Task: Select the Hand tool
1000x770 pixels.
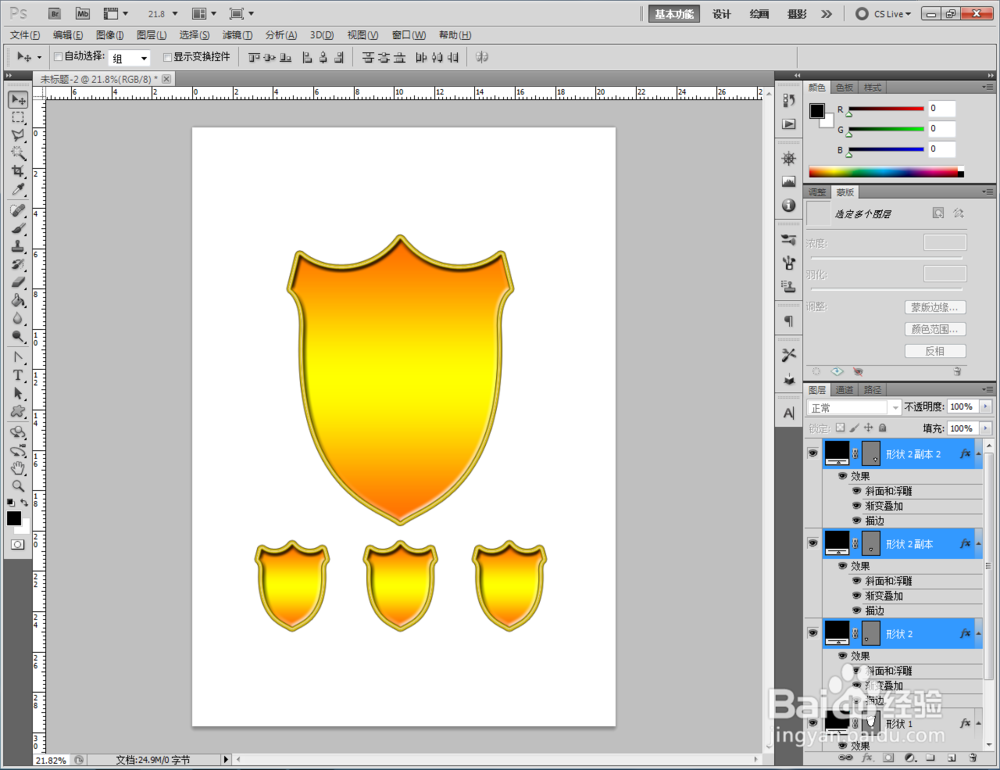Action: (18, 469)
